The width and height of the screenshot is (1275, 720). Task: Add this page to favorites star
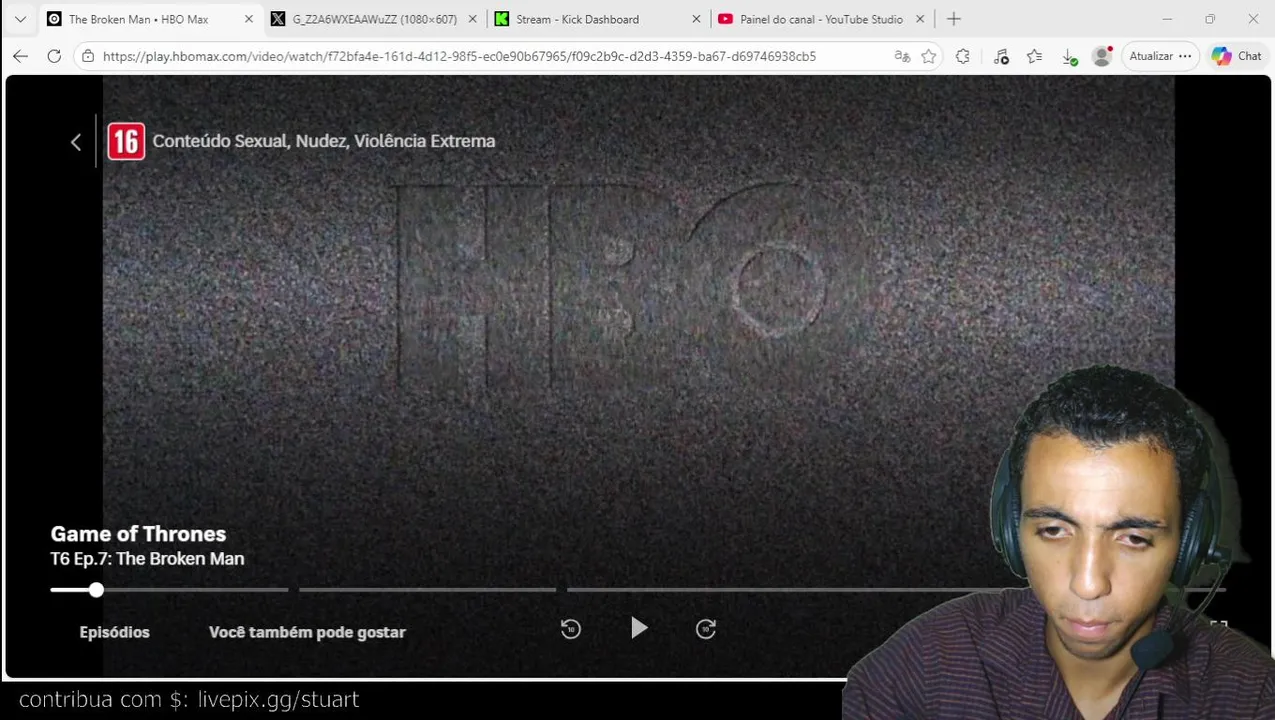[x=929, y=56]
